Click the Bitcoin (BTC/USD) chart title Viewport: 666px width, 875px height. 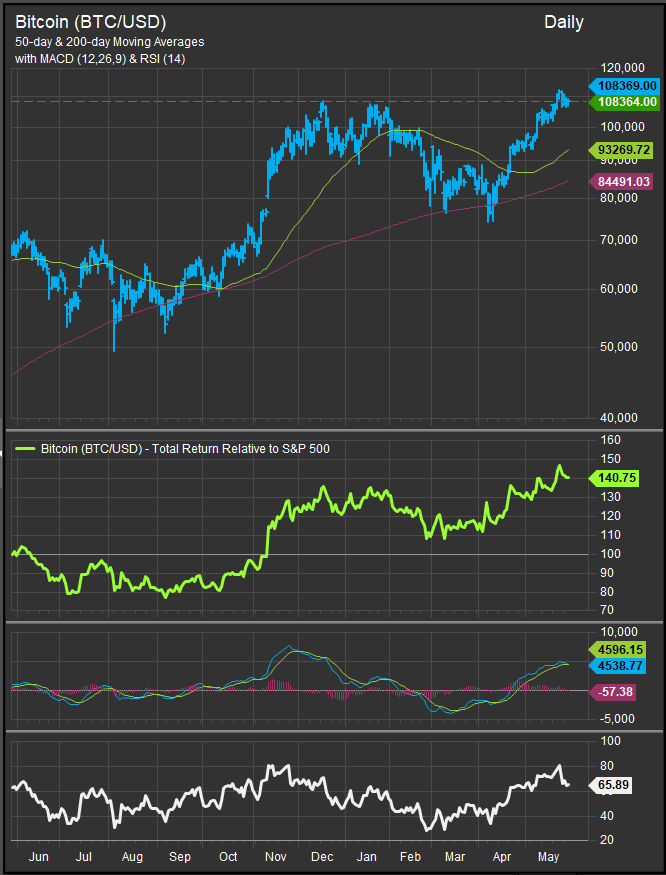pos(90,22)
